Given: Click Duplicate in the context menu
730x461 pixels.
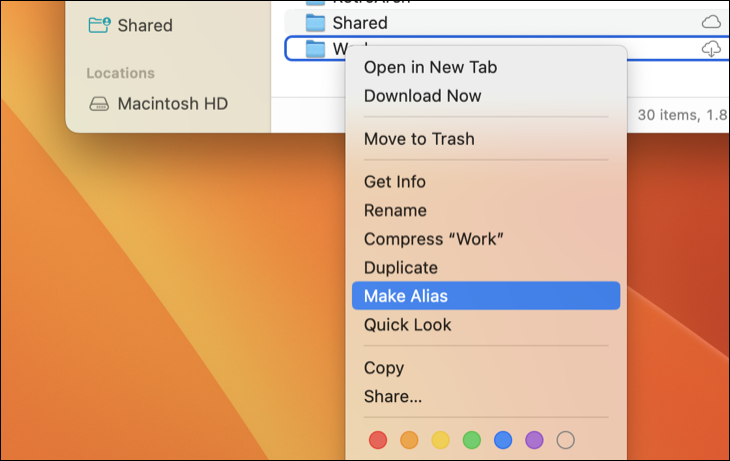Looking at the screenshot, I should pos(400,268).
